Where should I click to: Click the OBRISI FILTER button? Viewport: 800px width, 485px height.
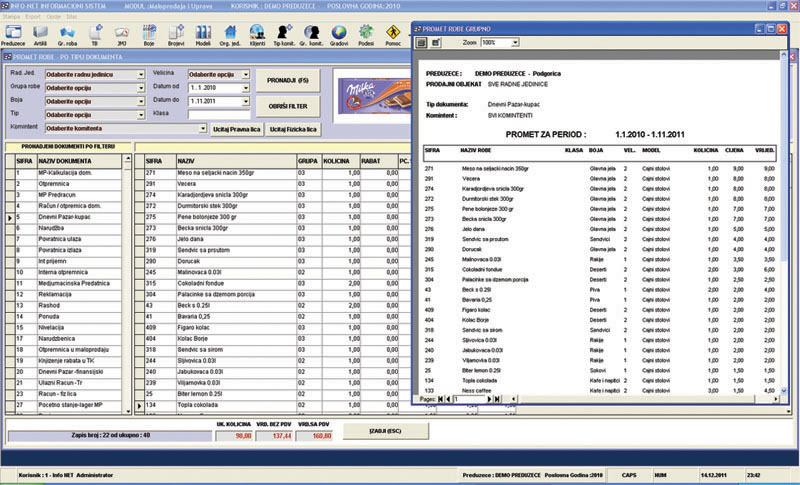pos(288,107)
